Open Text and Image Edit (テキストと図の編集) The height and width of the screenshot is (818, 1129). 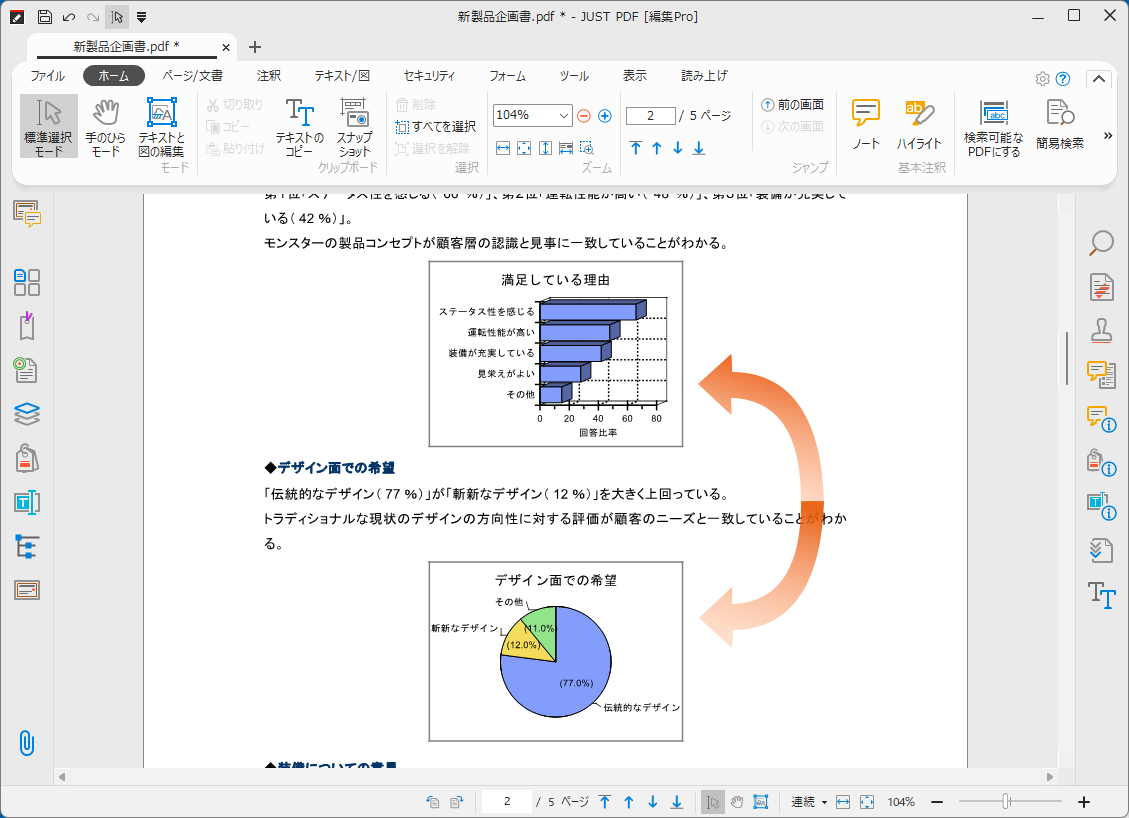click(161, 127)
